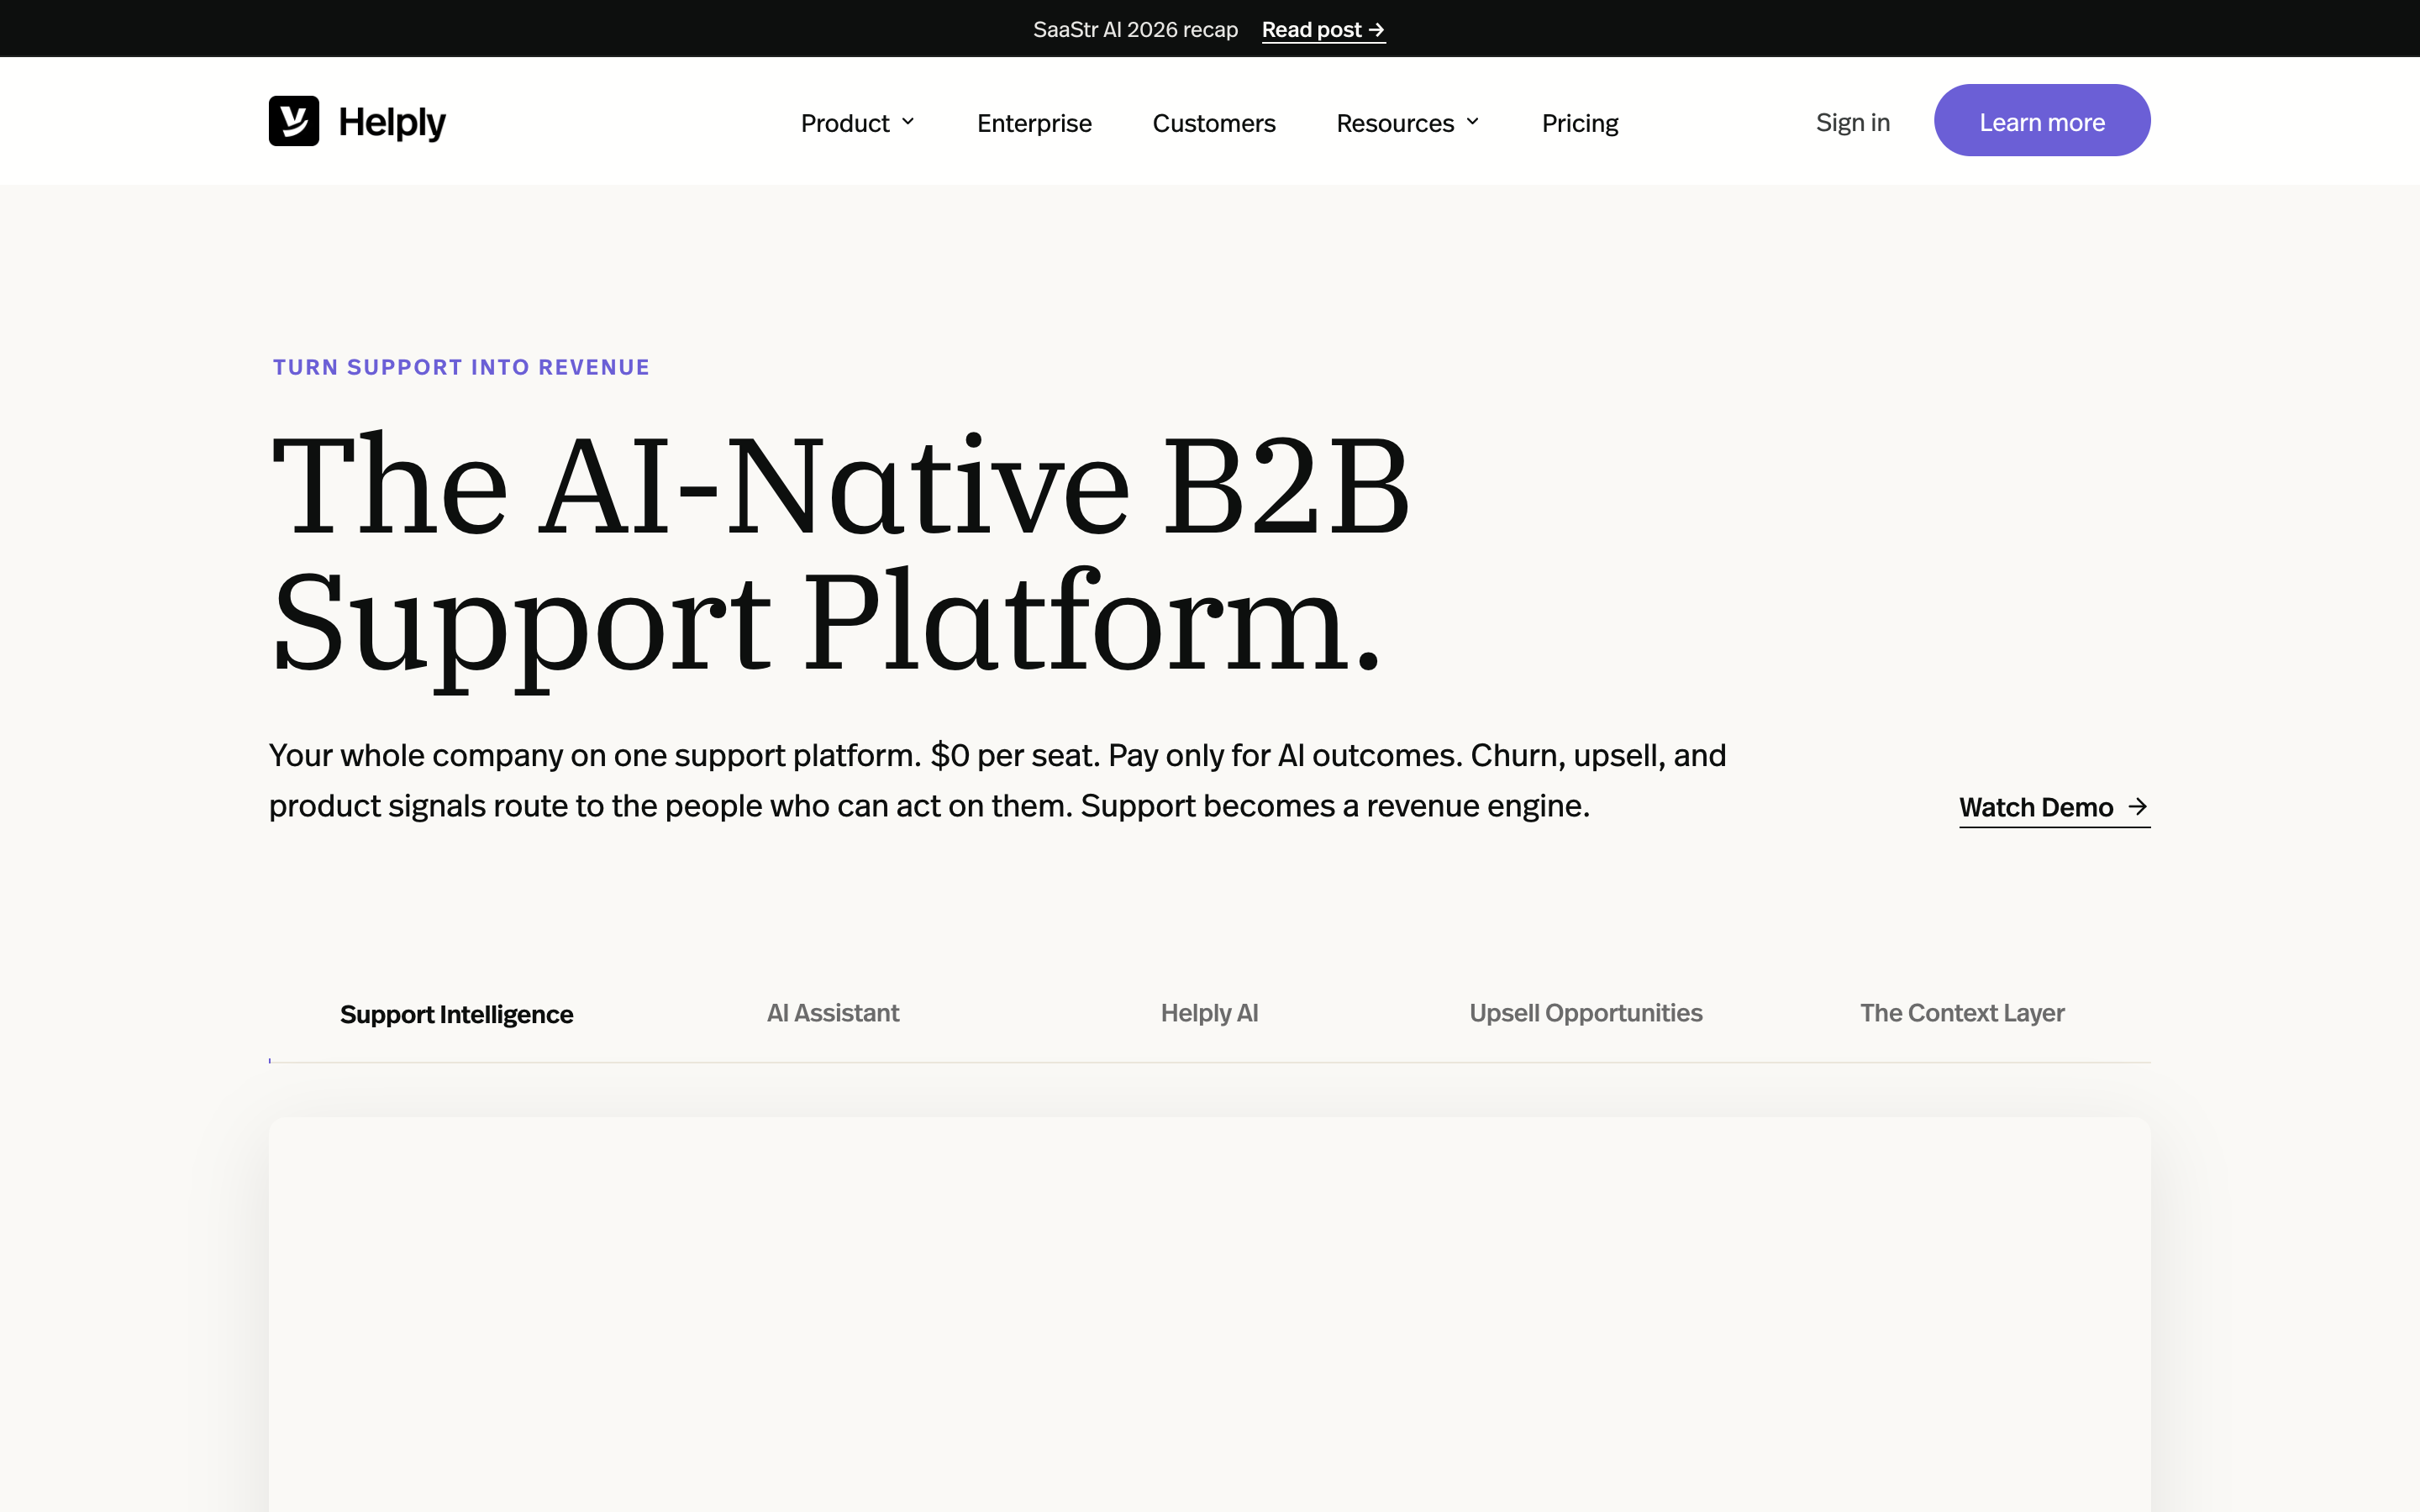Click the chevron next to Product

(x=908, y=122)
